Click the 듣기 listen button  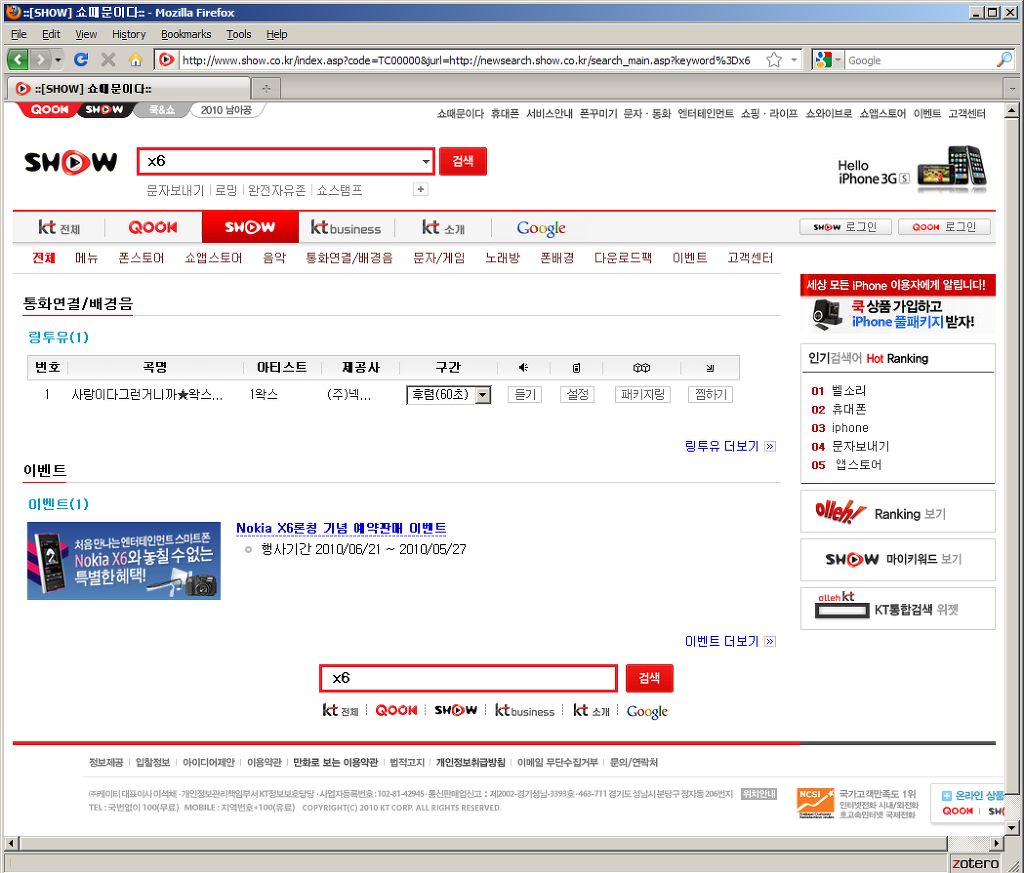click(x=525, y=394)
